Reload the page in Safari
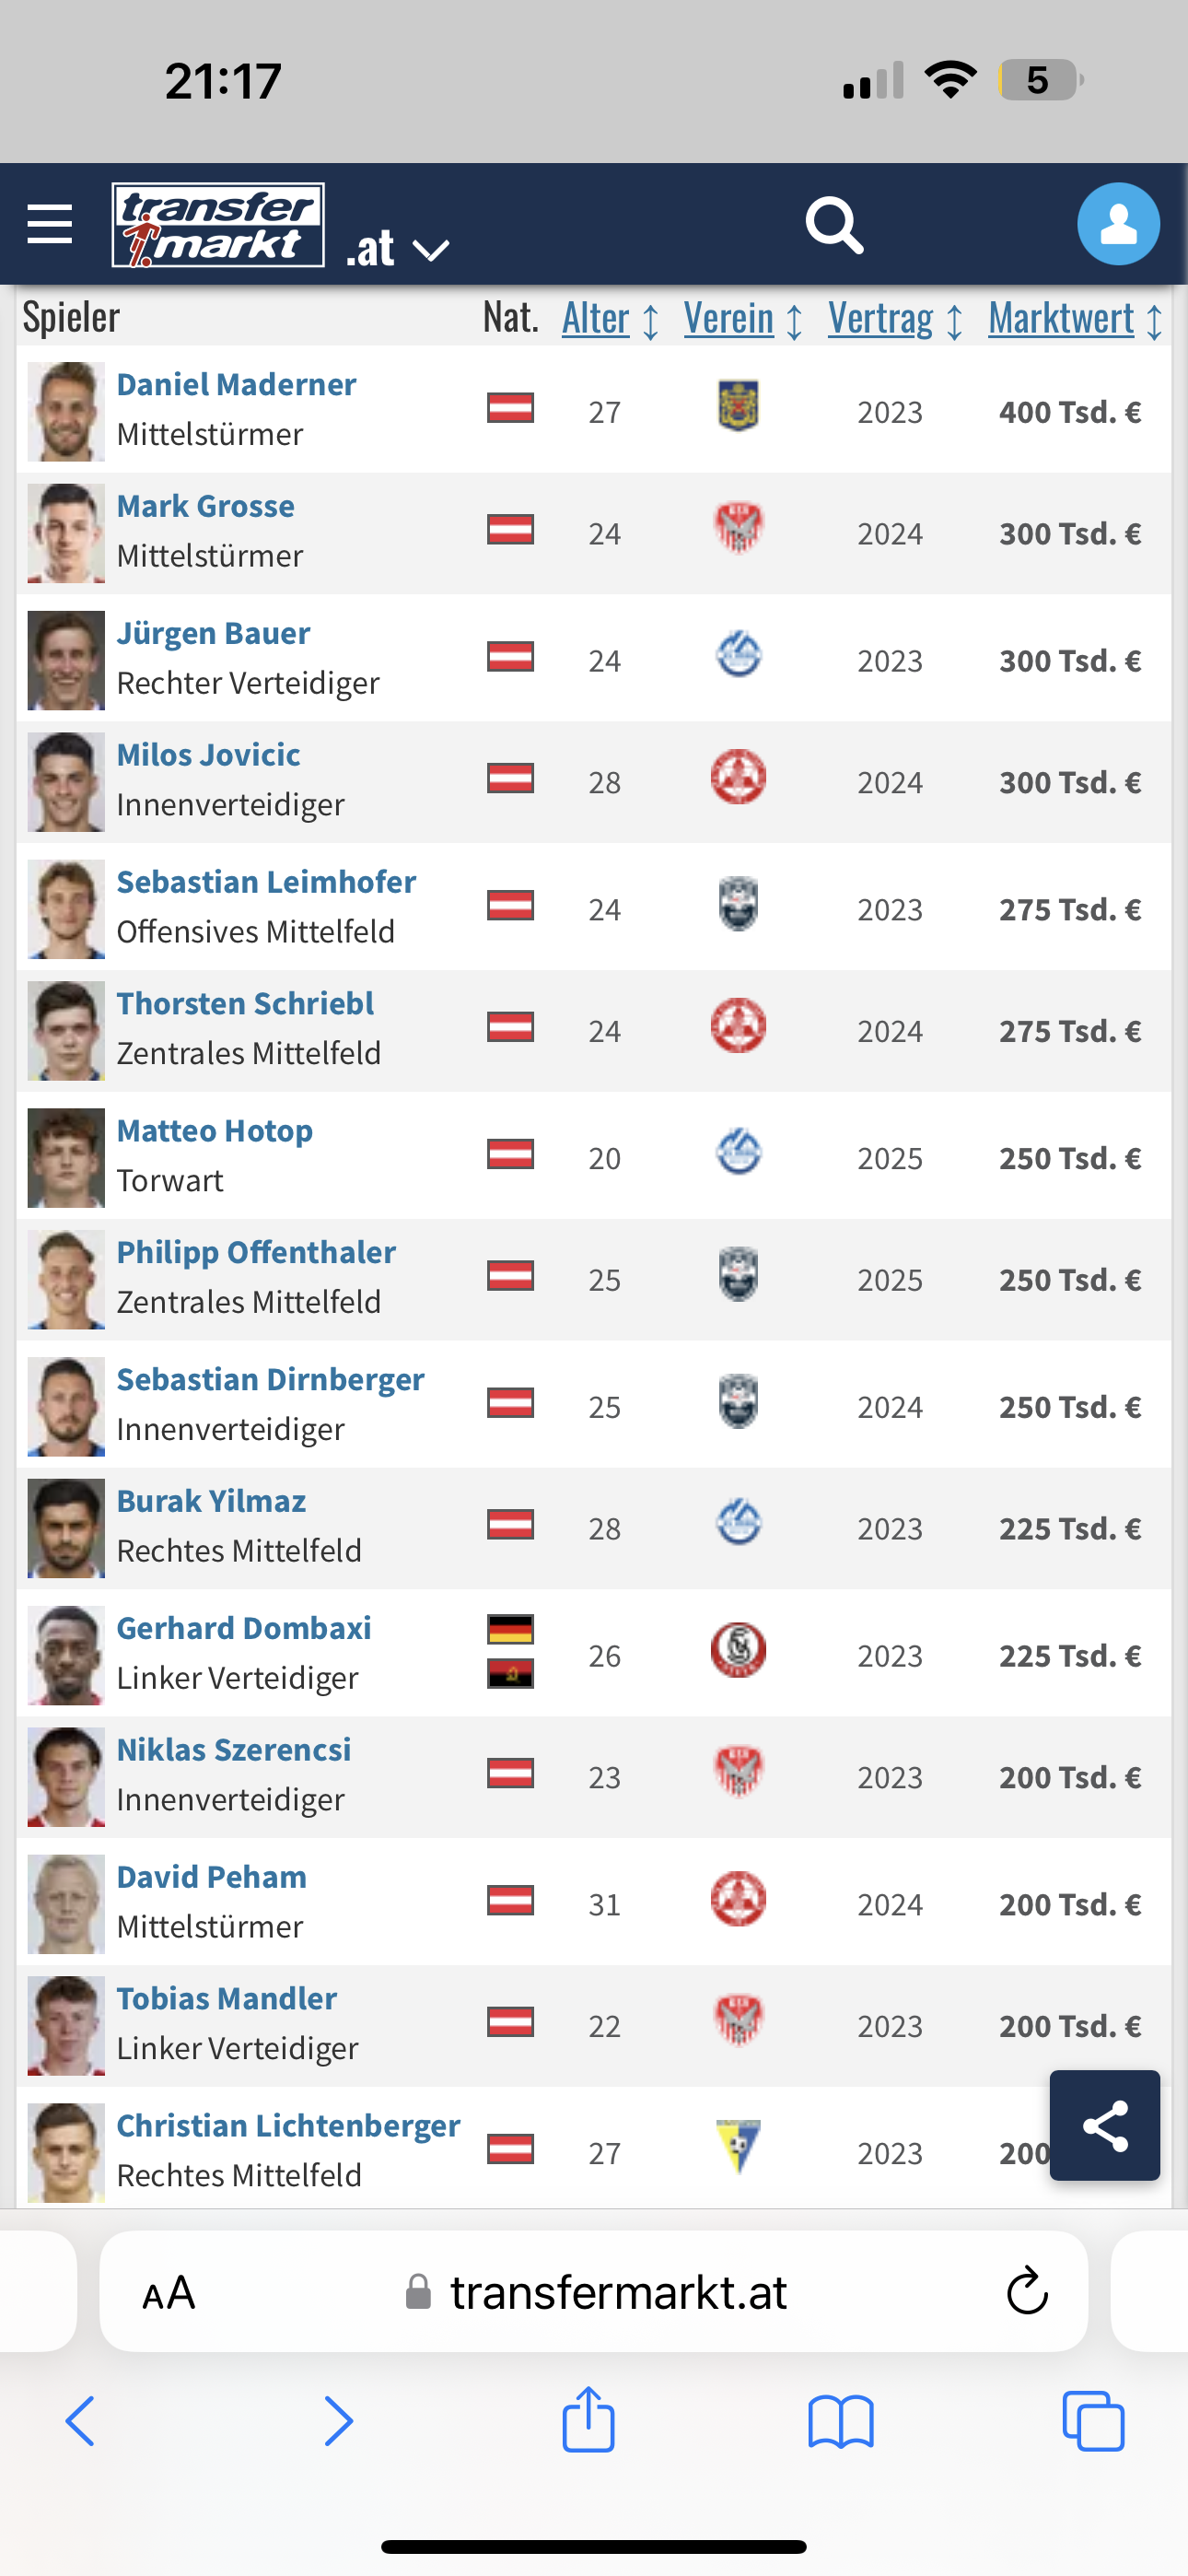 tap(1027, 2291)
